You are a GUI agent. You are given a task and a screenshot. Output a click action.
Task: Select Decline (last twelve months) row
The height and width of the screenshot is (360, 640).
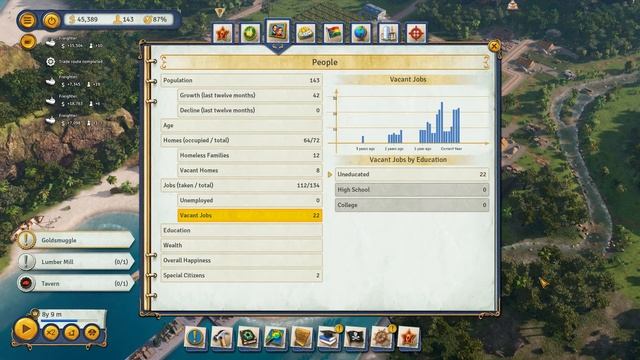point(250,110)
